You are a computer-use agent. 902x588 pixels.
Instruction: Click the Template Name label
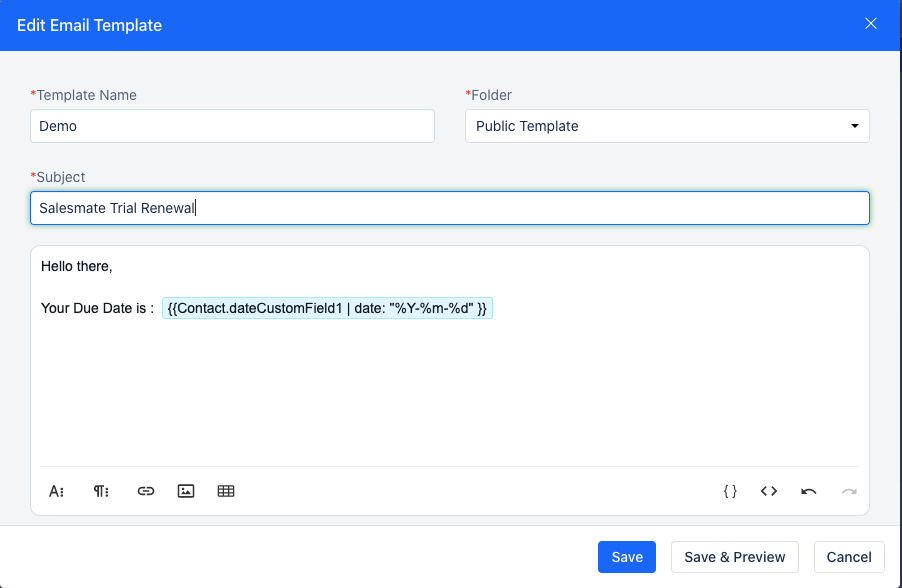[84, 95]
